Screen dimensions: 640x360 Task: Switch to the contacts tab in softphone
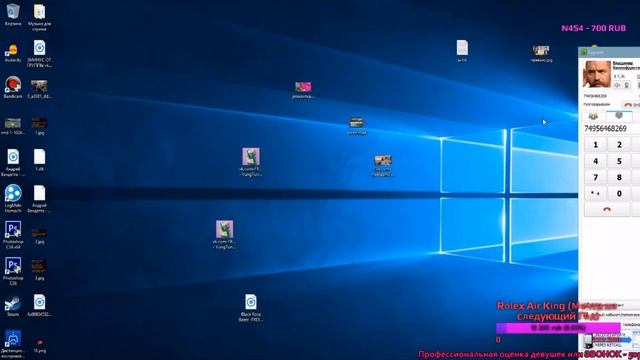point(593,116)
